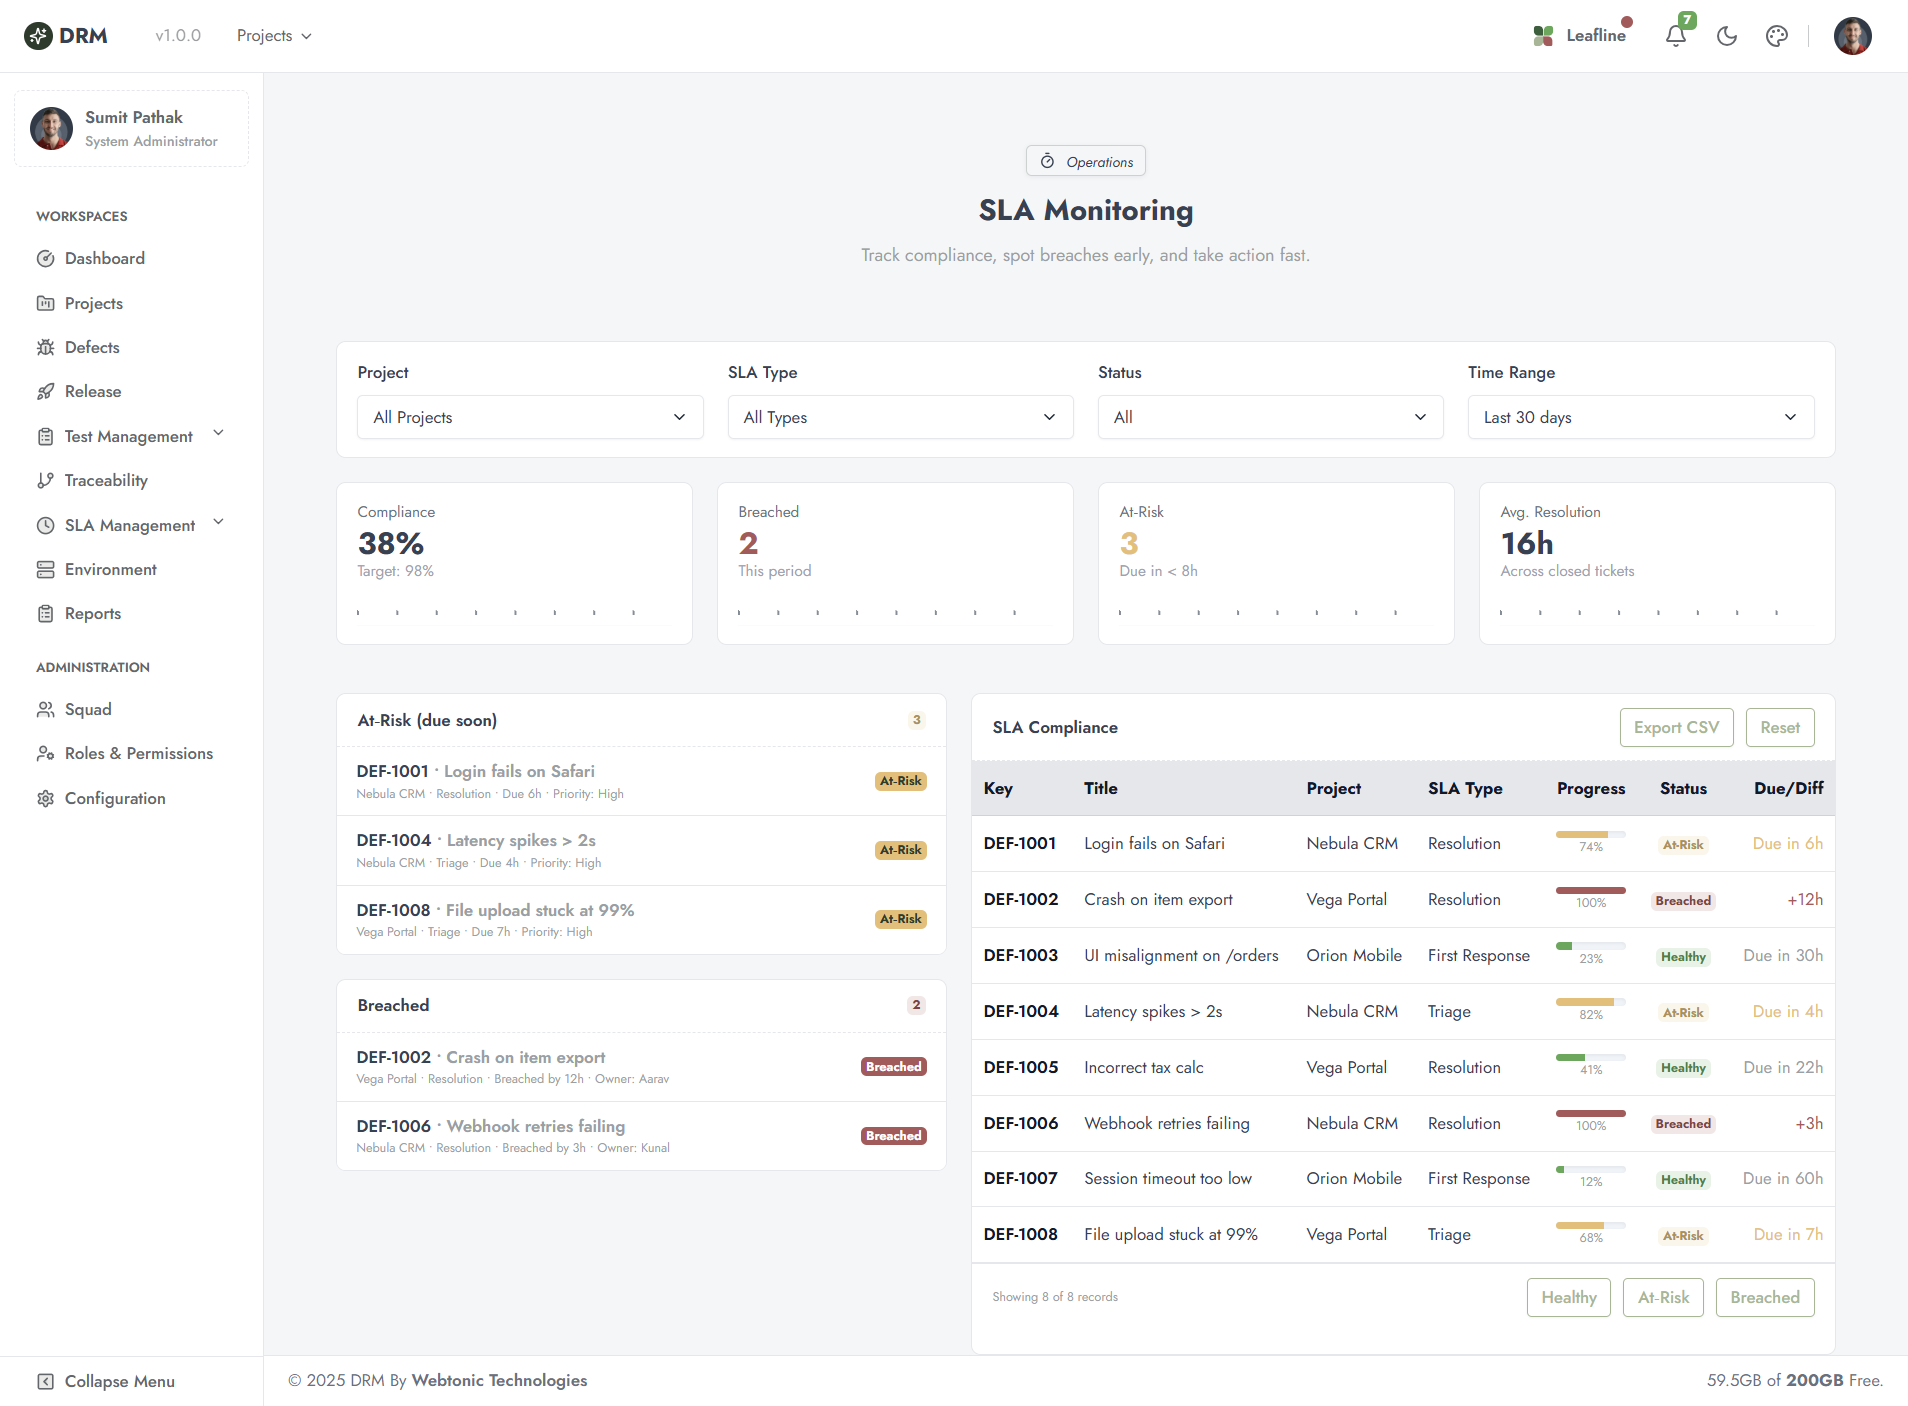This screenshot has width=1908, height=1406.
Task: Export the SLA Compliance table as CSV
Action: [1675, 727]
